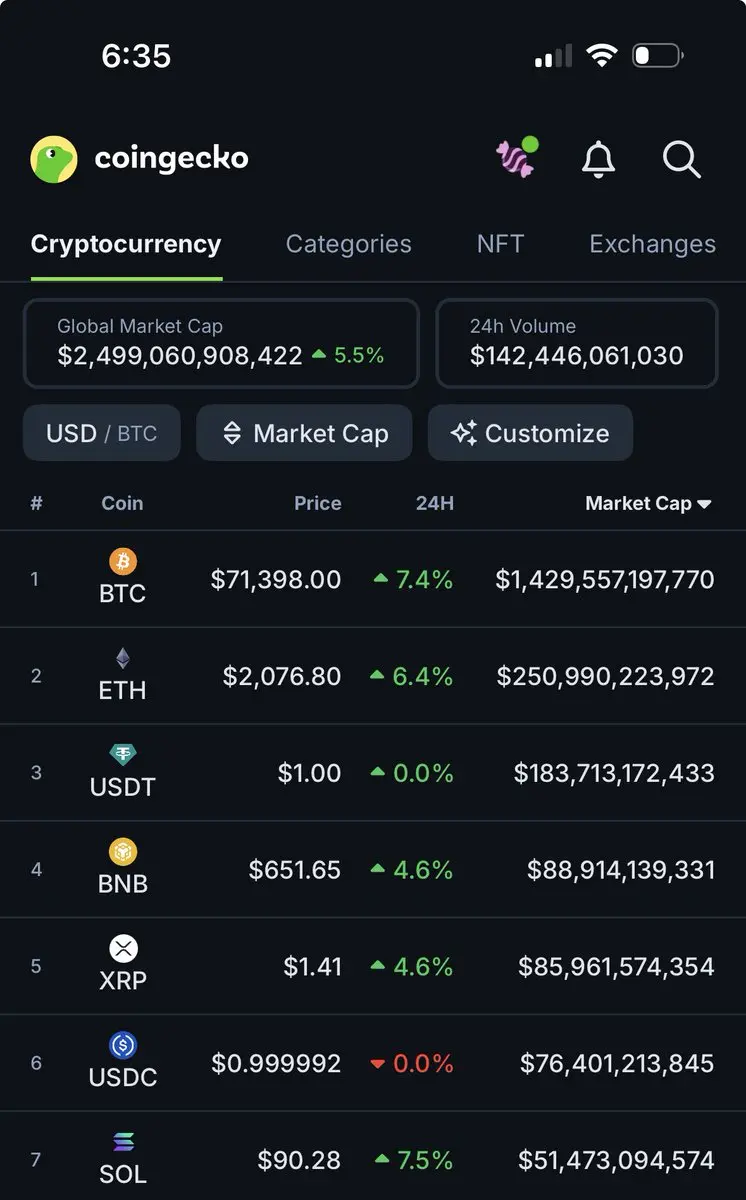Open the candy rewards icon
The height and width of the screenshot is (1200, 746).
coord(517,158)
